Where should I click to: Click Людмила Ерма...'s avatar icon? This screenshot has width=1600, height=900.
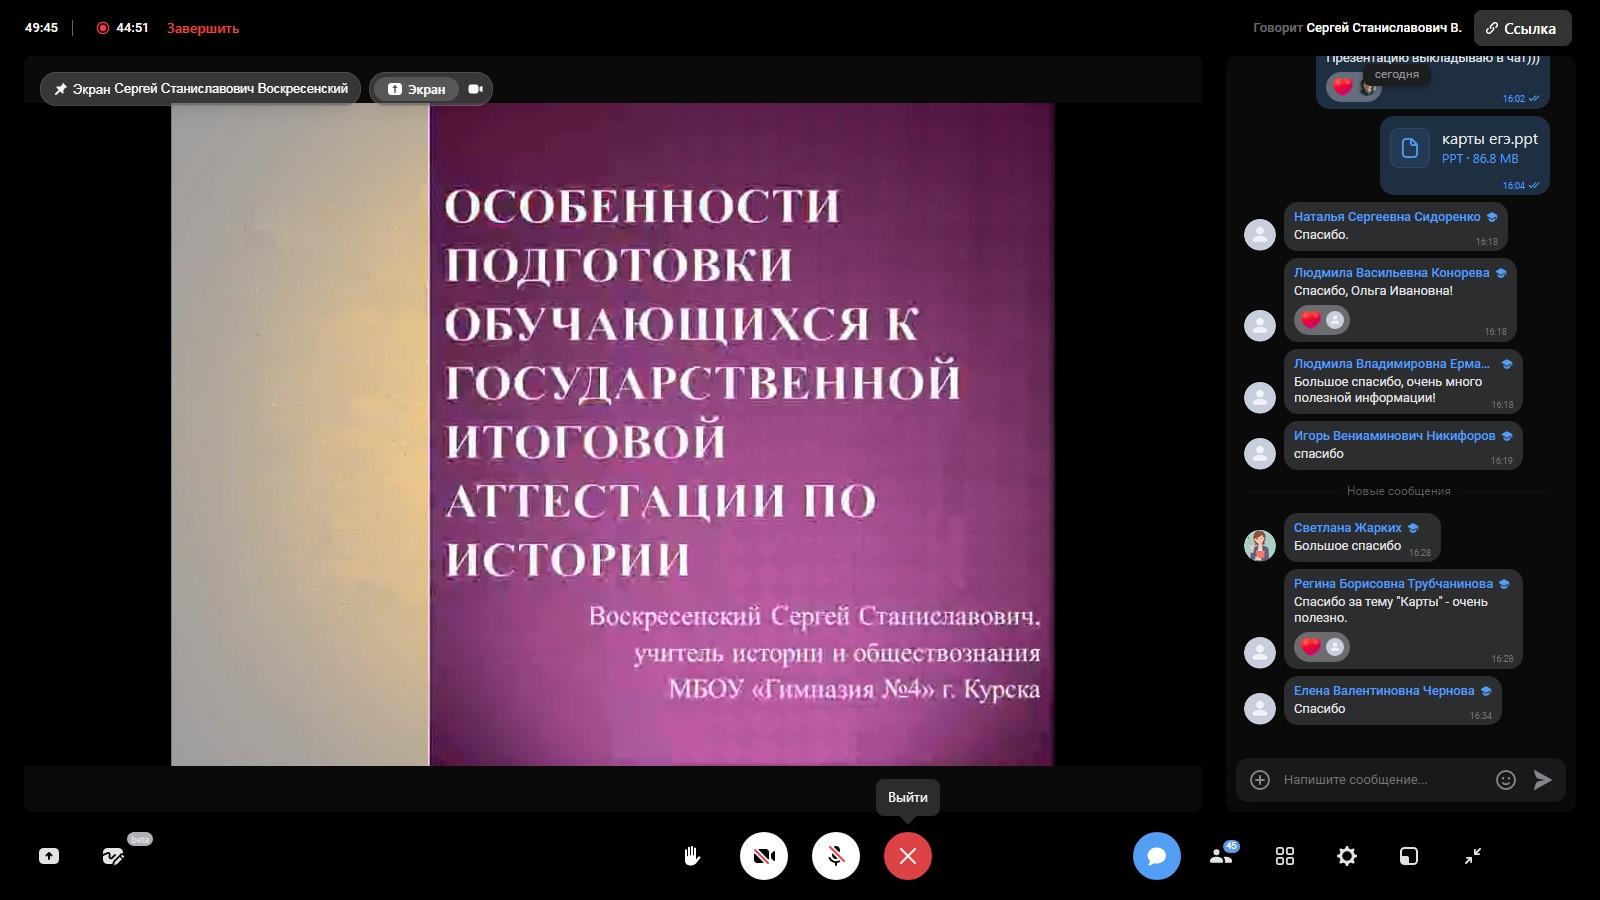point(1260,398)
